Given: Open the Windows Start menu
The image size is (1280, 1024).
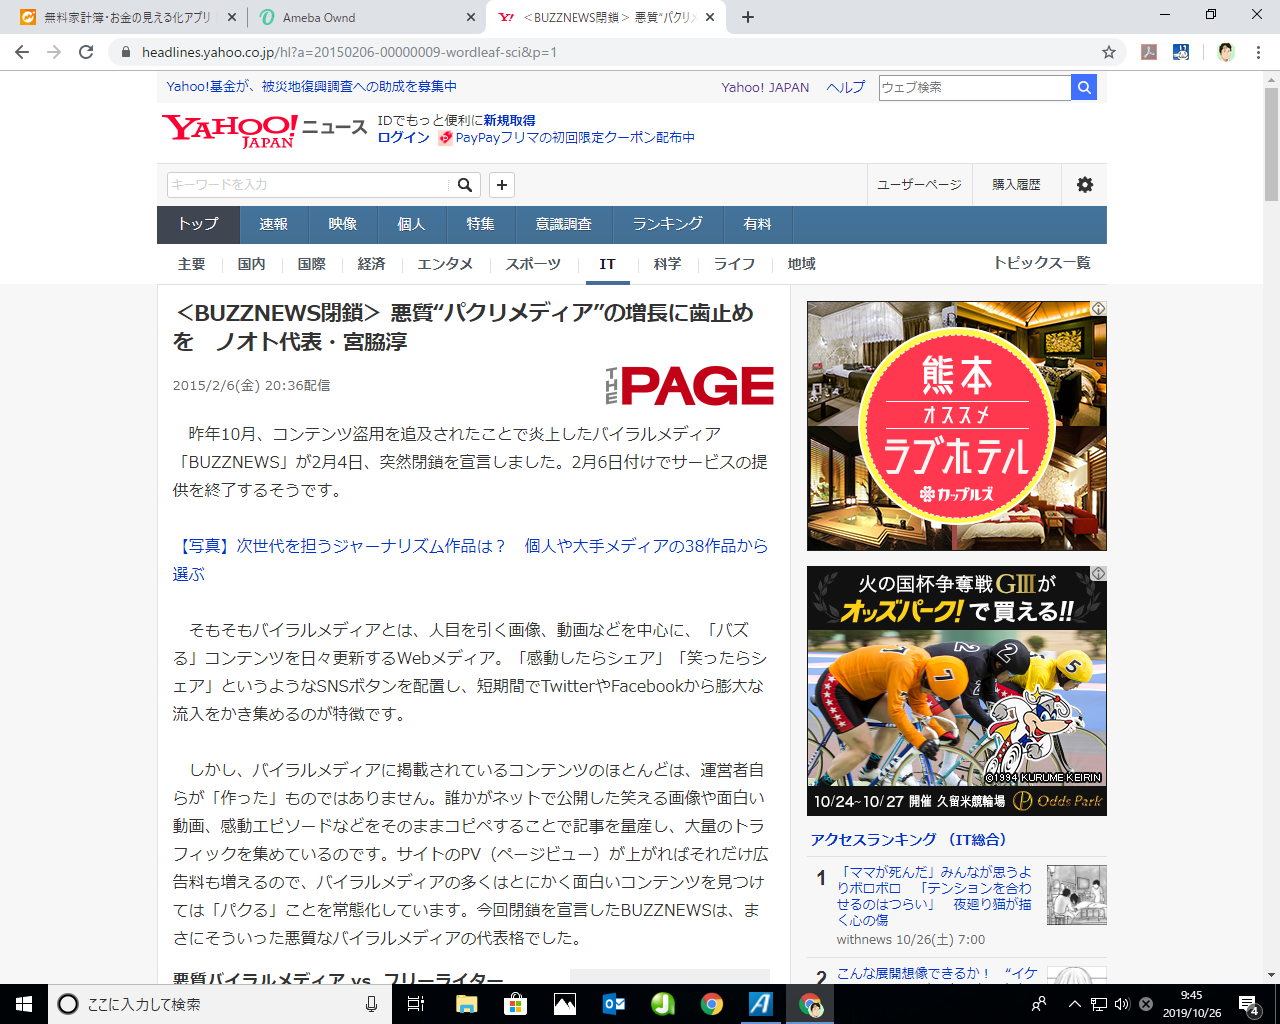Looking at the screenshot, I should tap(24, 1004).
